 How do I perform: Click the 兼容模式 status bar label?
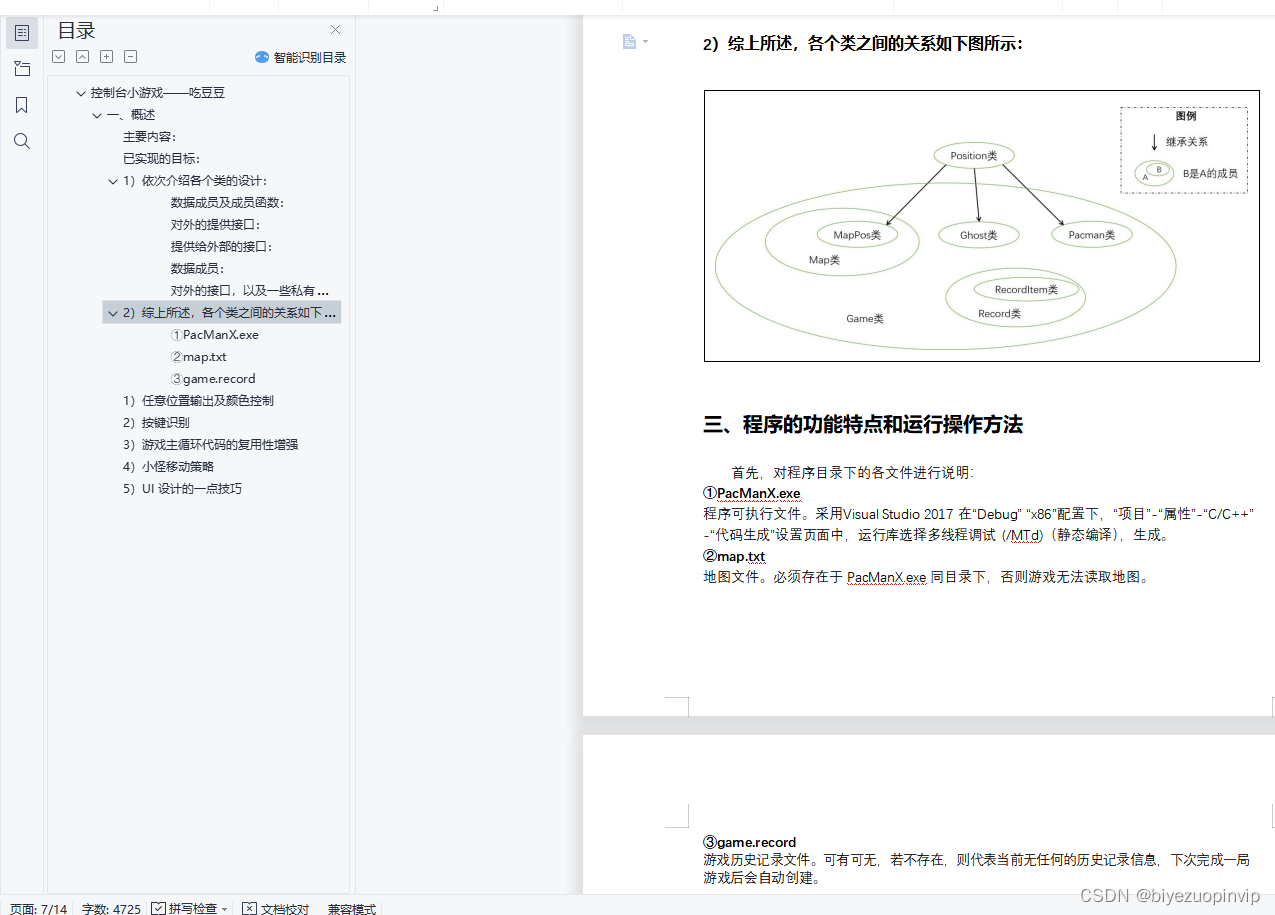[352, 909]
